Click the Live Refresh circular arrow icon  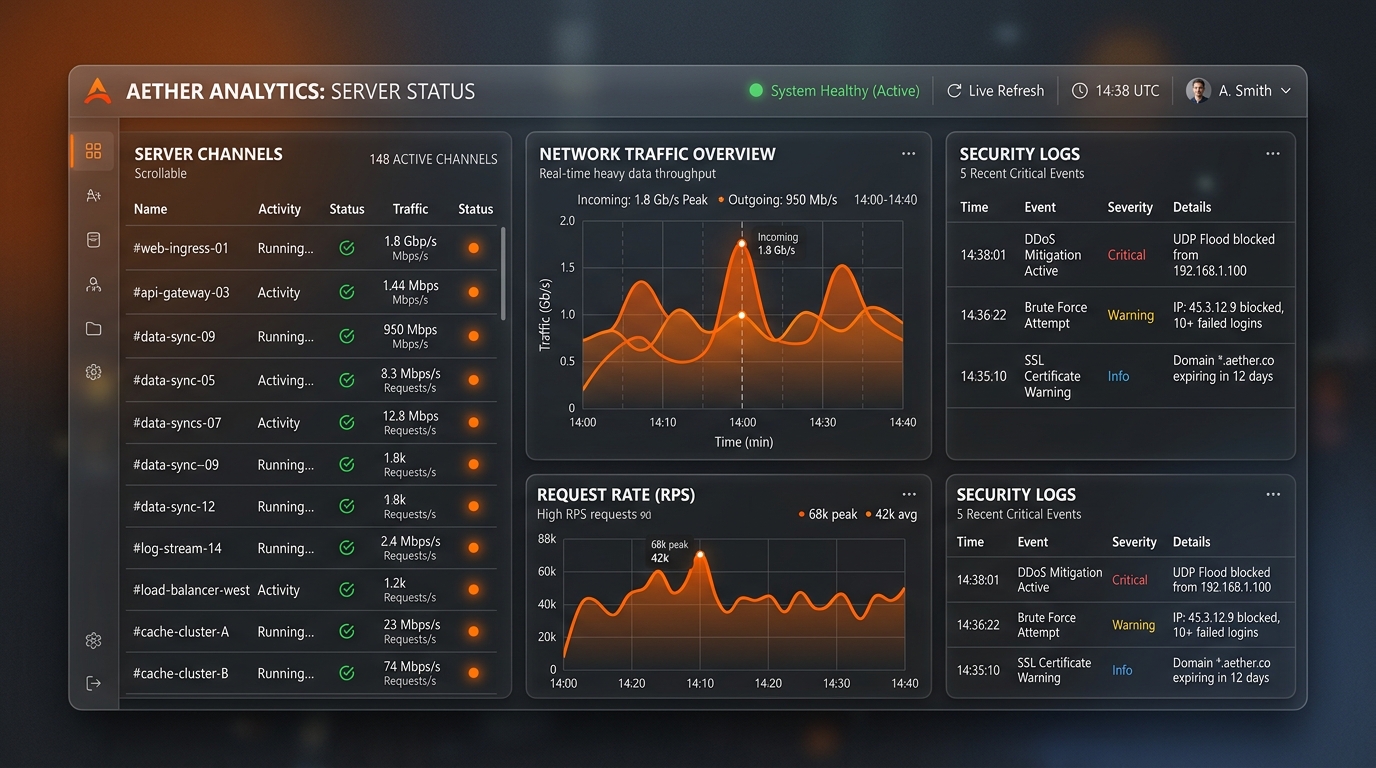point(954,91)
